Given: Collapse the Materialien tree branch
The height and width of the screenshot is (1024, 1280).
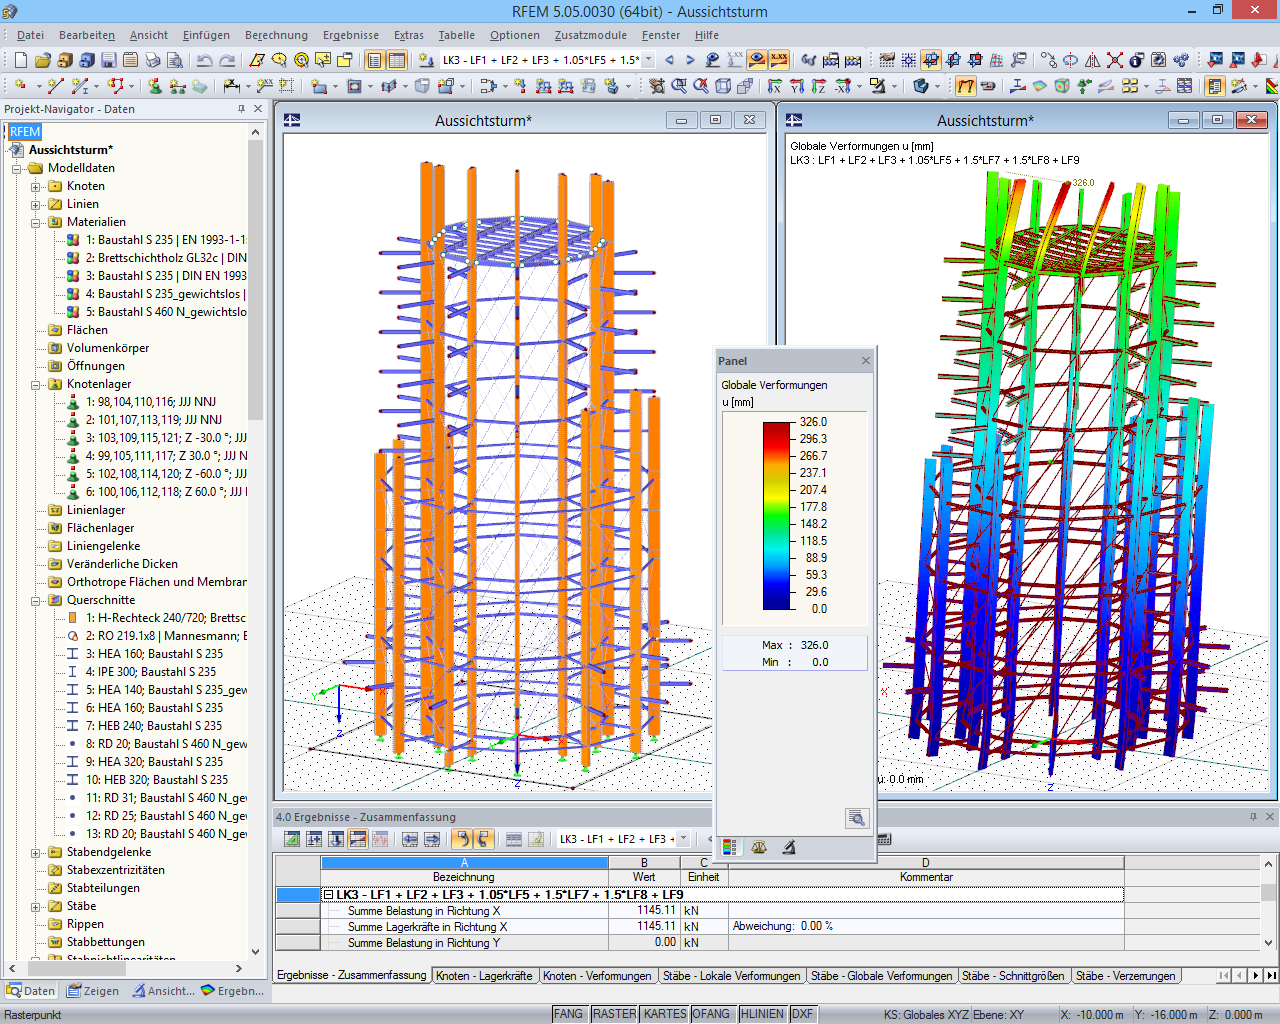Looking at the screenshot, I should click(35, 221).
